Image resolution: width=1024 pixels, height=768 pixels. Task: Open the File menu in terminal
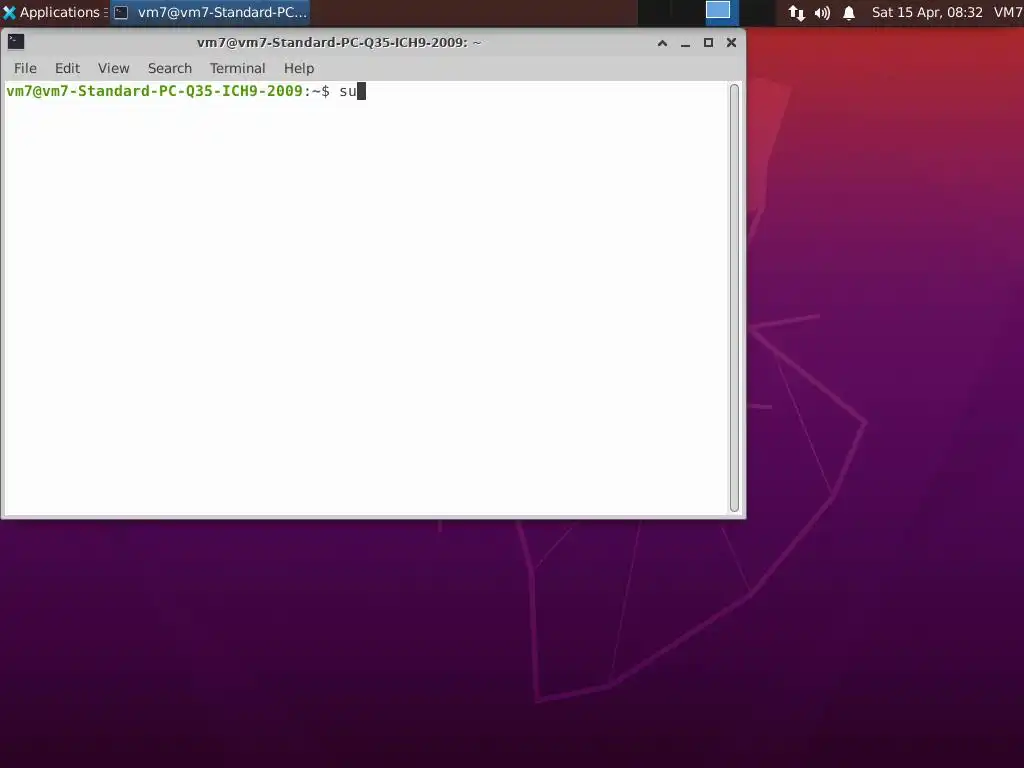pos(25,68)
